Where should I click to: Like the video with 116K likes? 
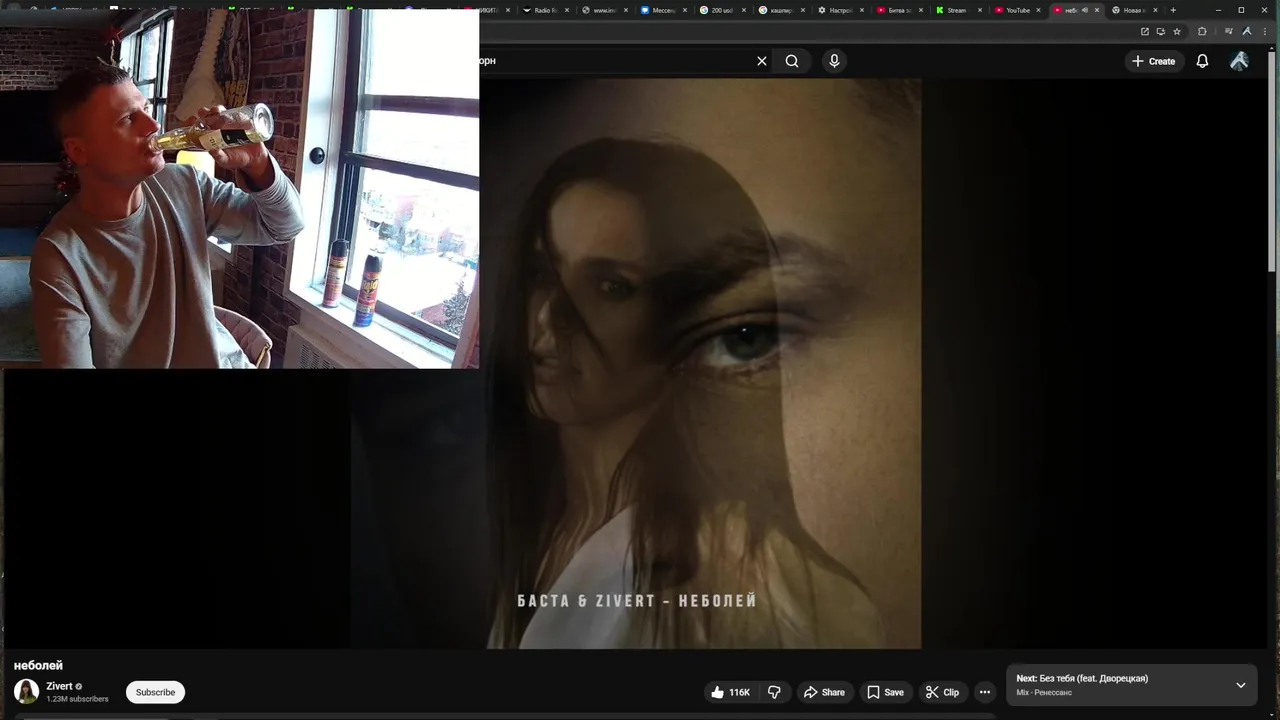coord(730,692)
